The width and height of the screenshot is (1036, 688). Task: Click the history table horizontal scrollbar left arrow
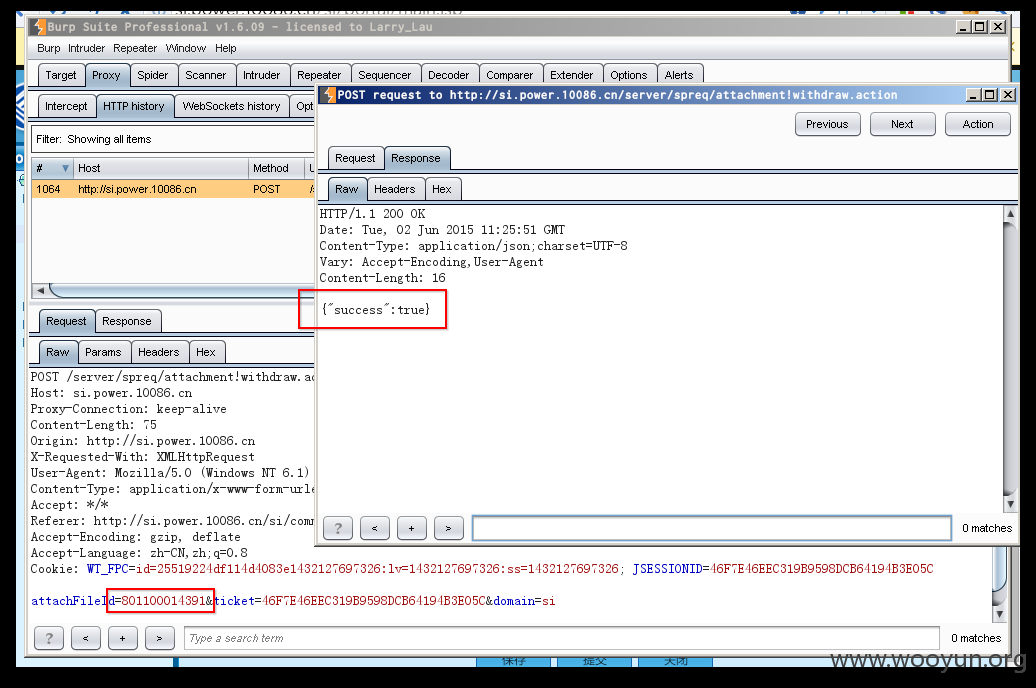[x=40, y=290]
